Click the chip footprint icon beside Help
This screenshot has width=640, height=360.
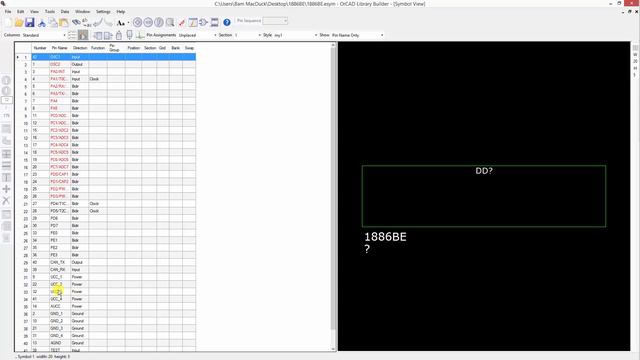point(214,22)
